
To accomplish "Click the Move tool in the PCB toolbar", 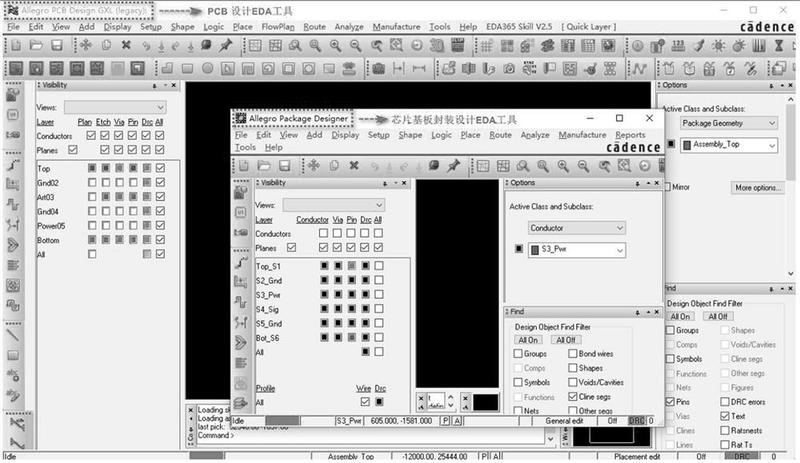I will pyautogui.click(x=84, y=46).
